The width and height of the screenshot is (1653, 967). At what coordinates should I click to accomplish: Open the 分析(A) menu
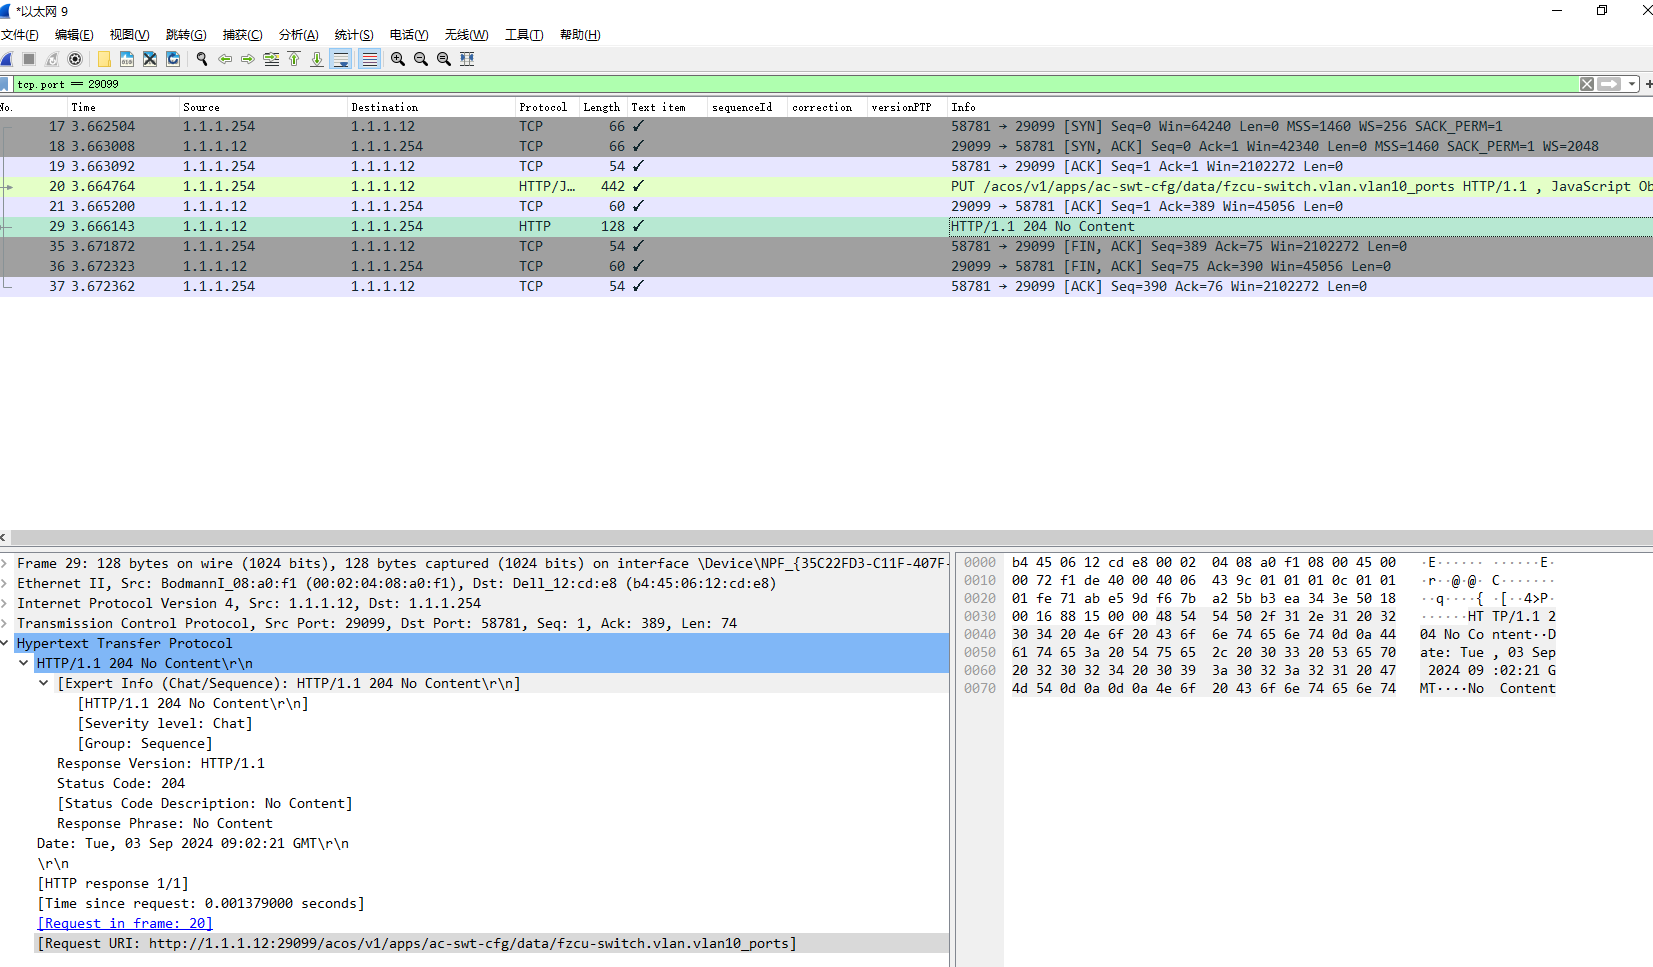tap(299, 35)
